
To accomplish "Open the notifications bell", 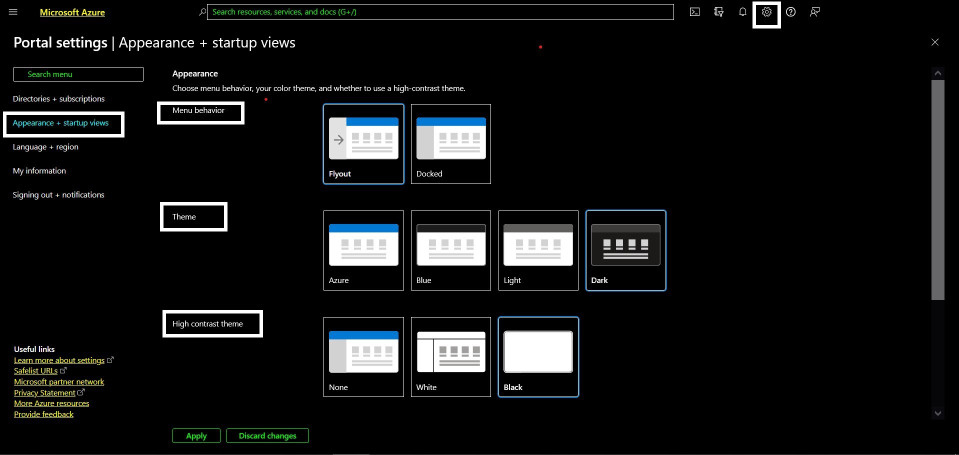I will tap(743, 12).
